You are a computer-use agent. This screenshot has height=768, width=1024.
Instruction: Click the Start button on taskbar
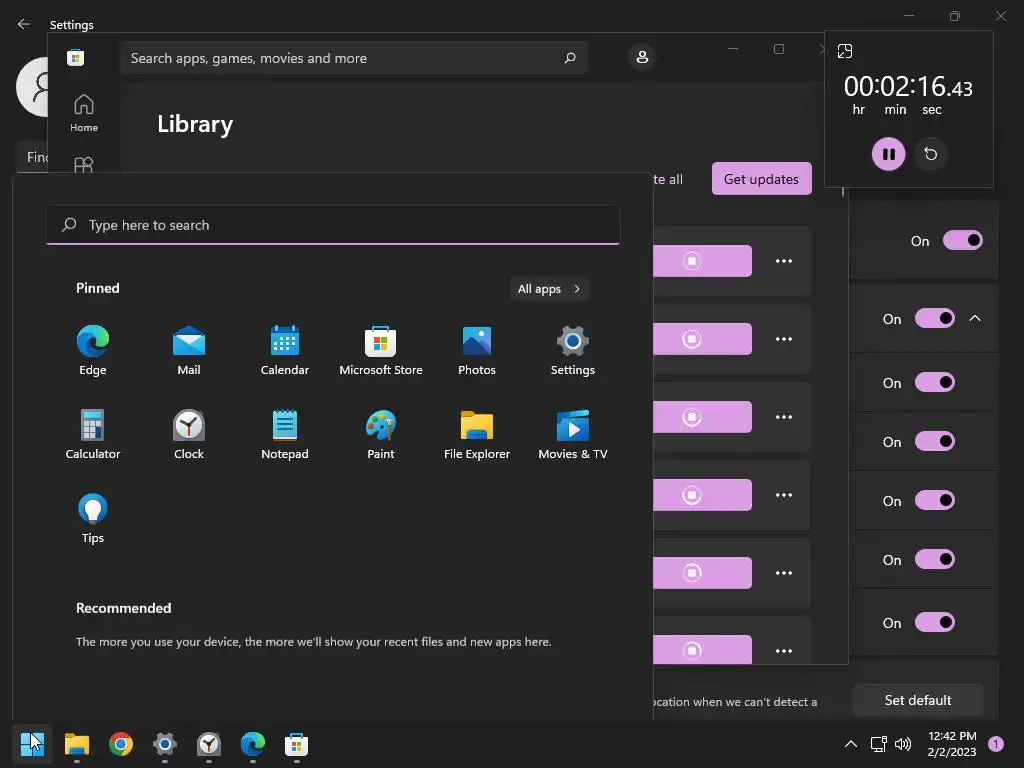32,744
